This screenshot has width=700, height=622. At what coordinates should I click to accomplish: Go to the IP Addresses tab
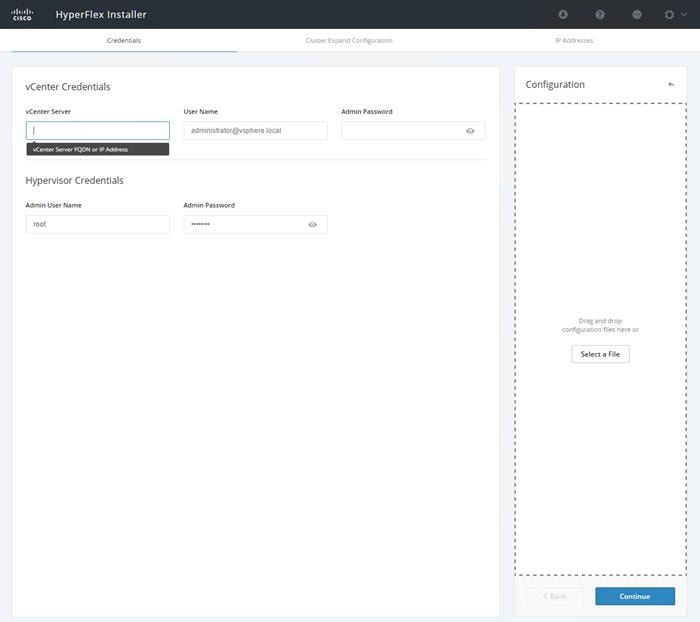tap(574, 41)
